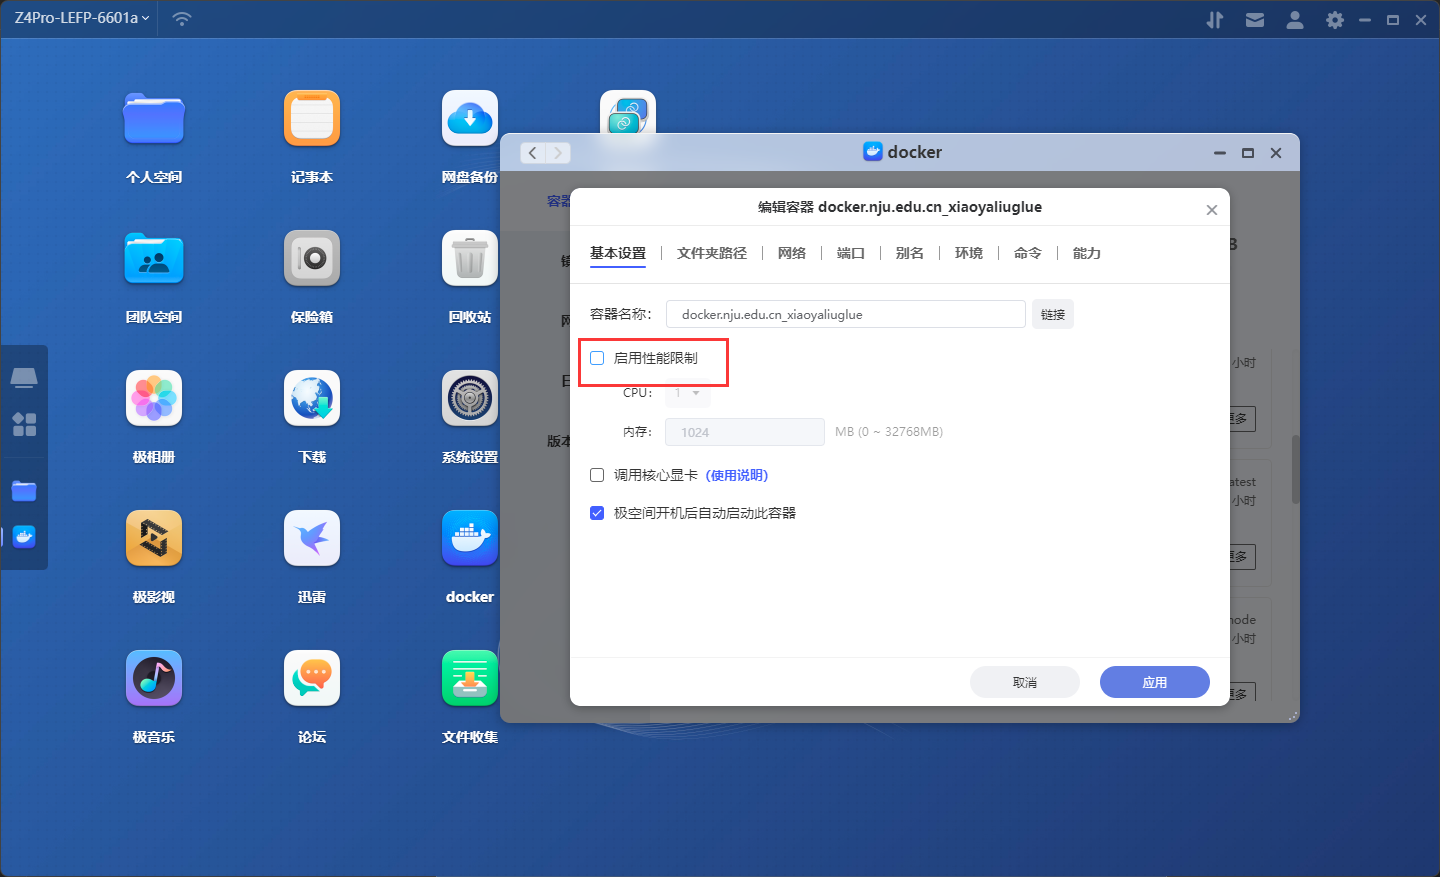The width and height of the screenshot is (1440, 877).
Task: Click the 容器名称 text field
Action: 845,314
